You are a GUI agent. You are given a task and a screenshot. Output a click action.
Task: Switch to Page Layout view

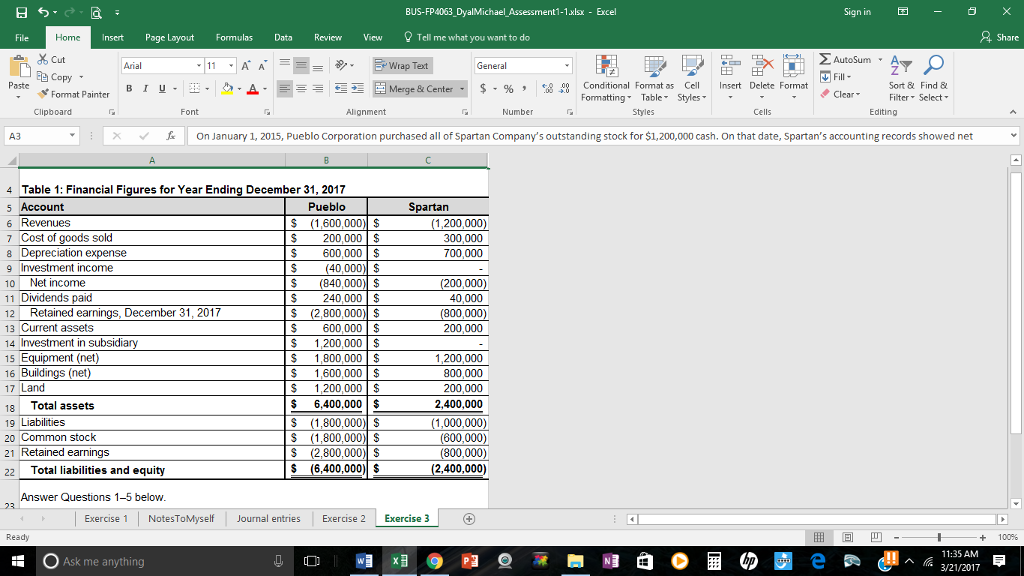848,537
